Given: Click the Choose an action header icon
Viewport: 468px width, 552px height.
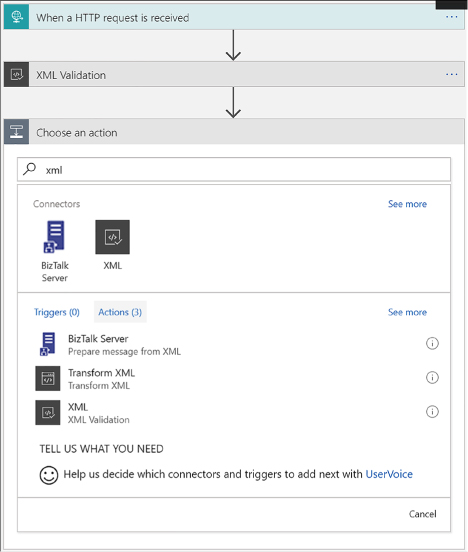Looking at the screenshot, I should click(x=17, y=132).
